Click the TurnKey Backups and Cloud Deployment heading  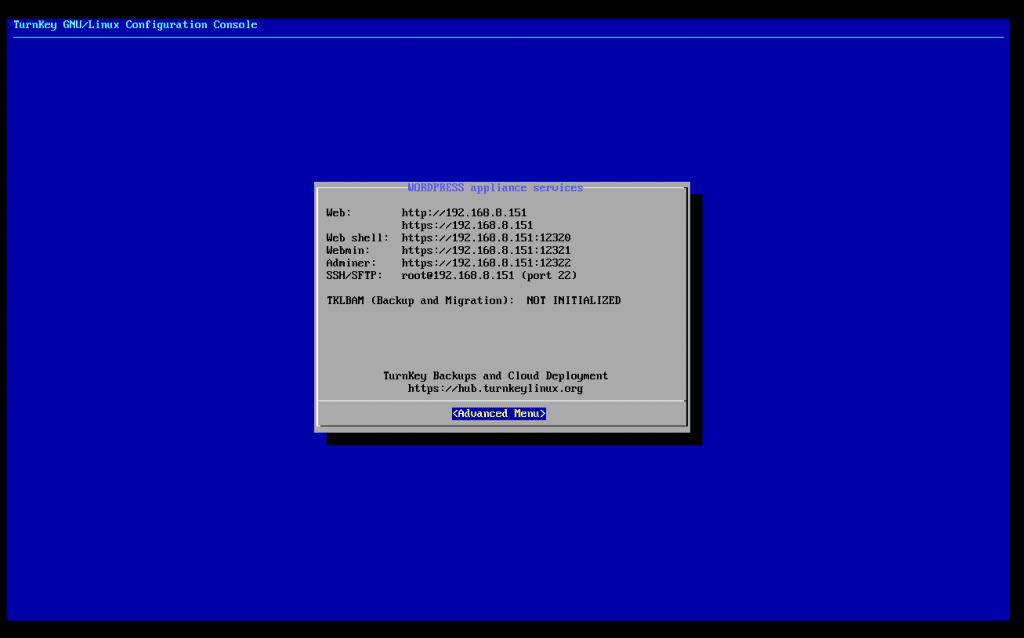point(495,376)
